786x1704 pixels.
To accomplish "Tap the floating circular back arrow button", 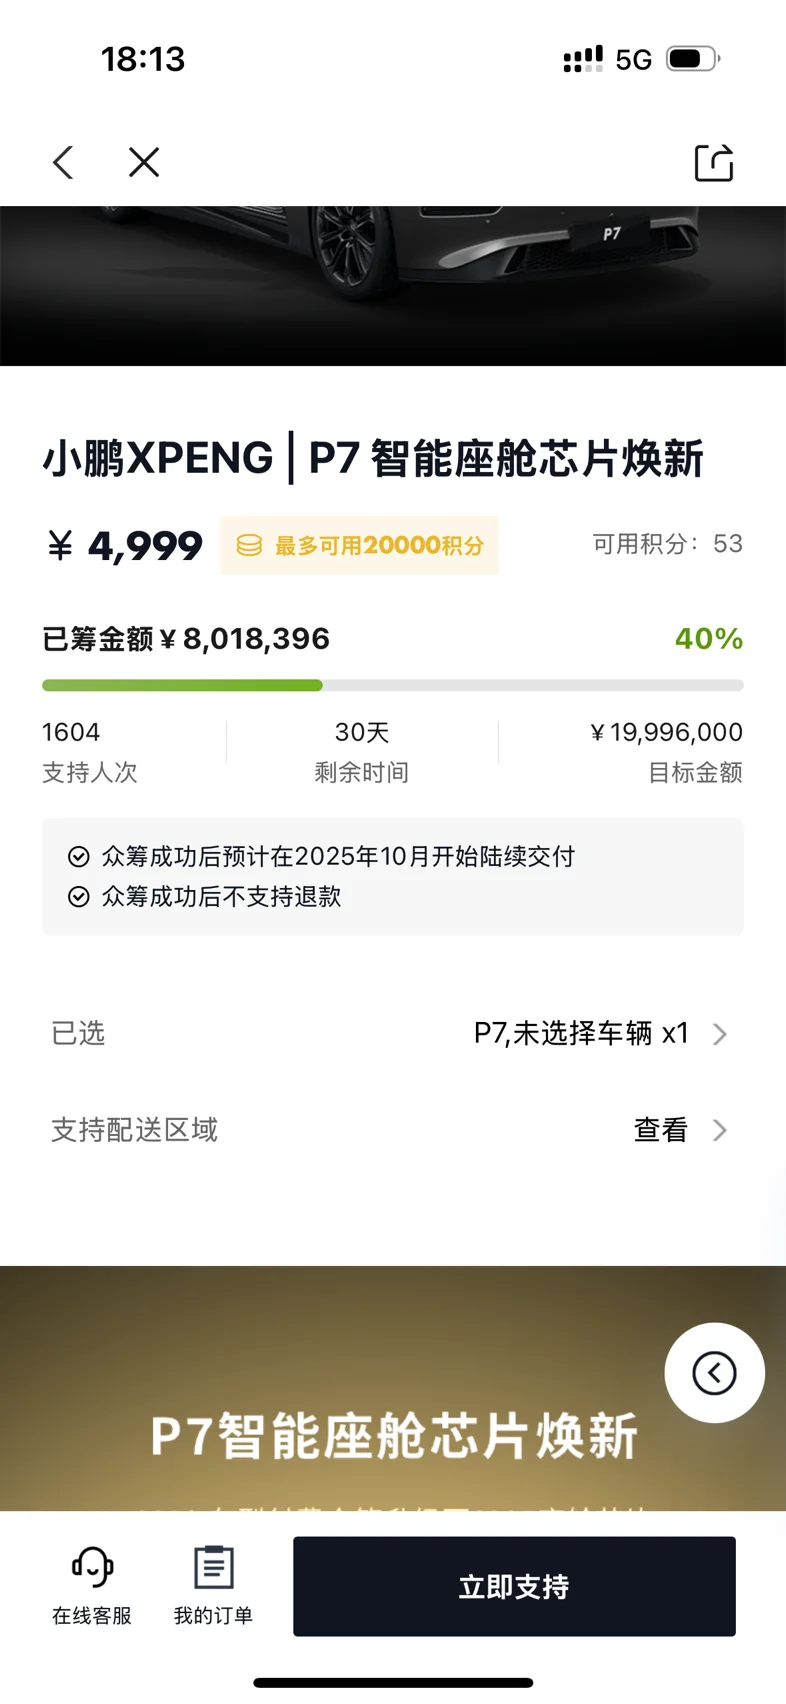I will pyautogui.click(x=714, y=1372).
